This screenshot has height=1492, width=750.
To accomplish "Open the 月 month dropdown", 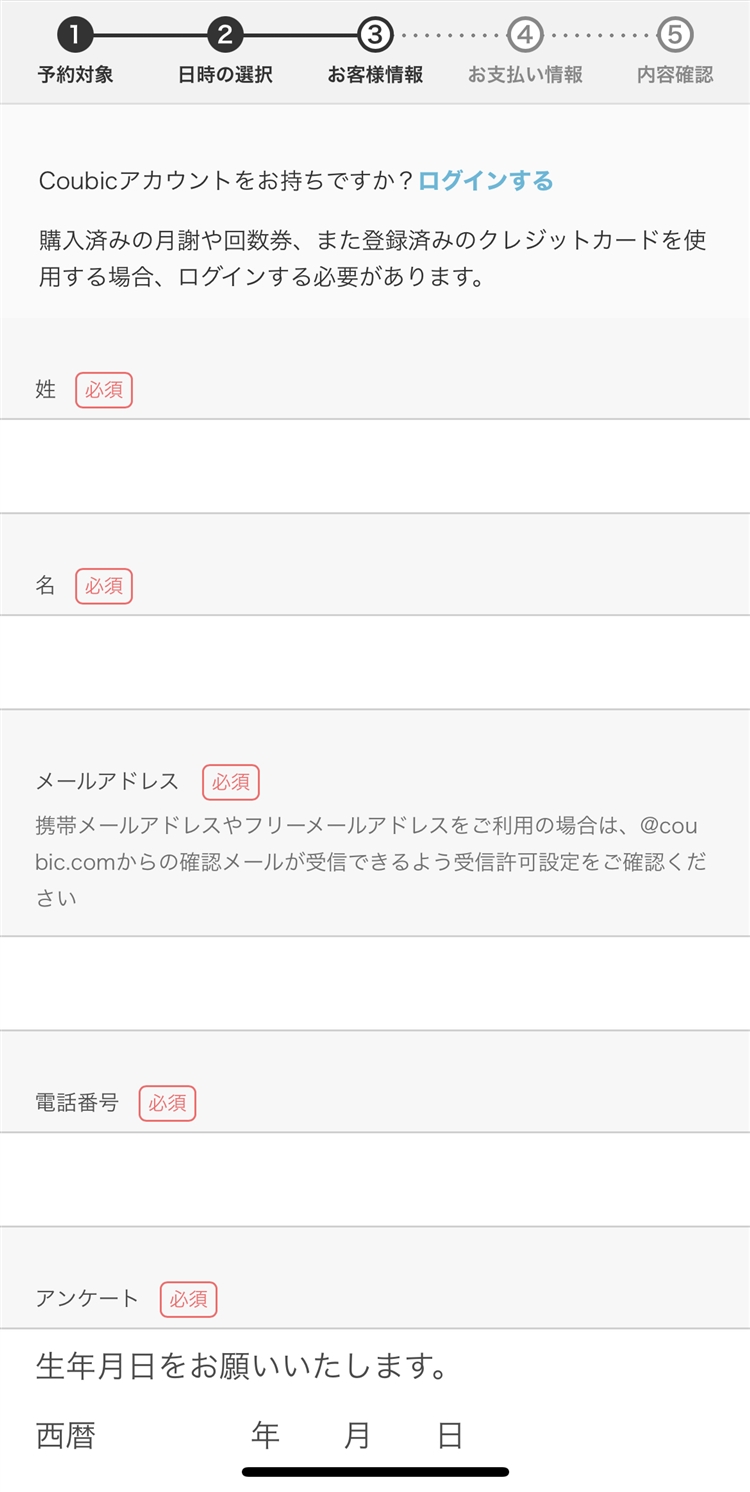I will [x=311, y=1437].
